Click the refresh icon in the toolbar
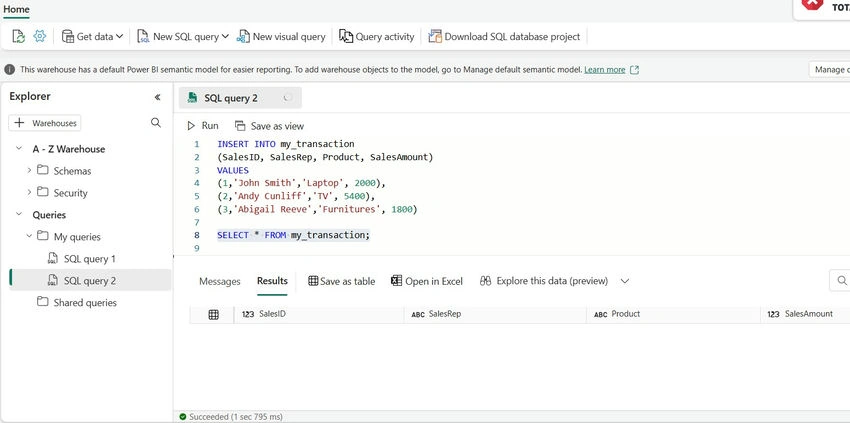 [18, 36]
